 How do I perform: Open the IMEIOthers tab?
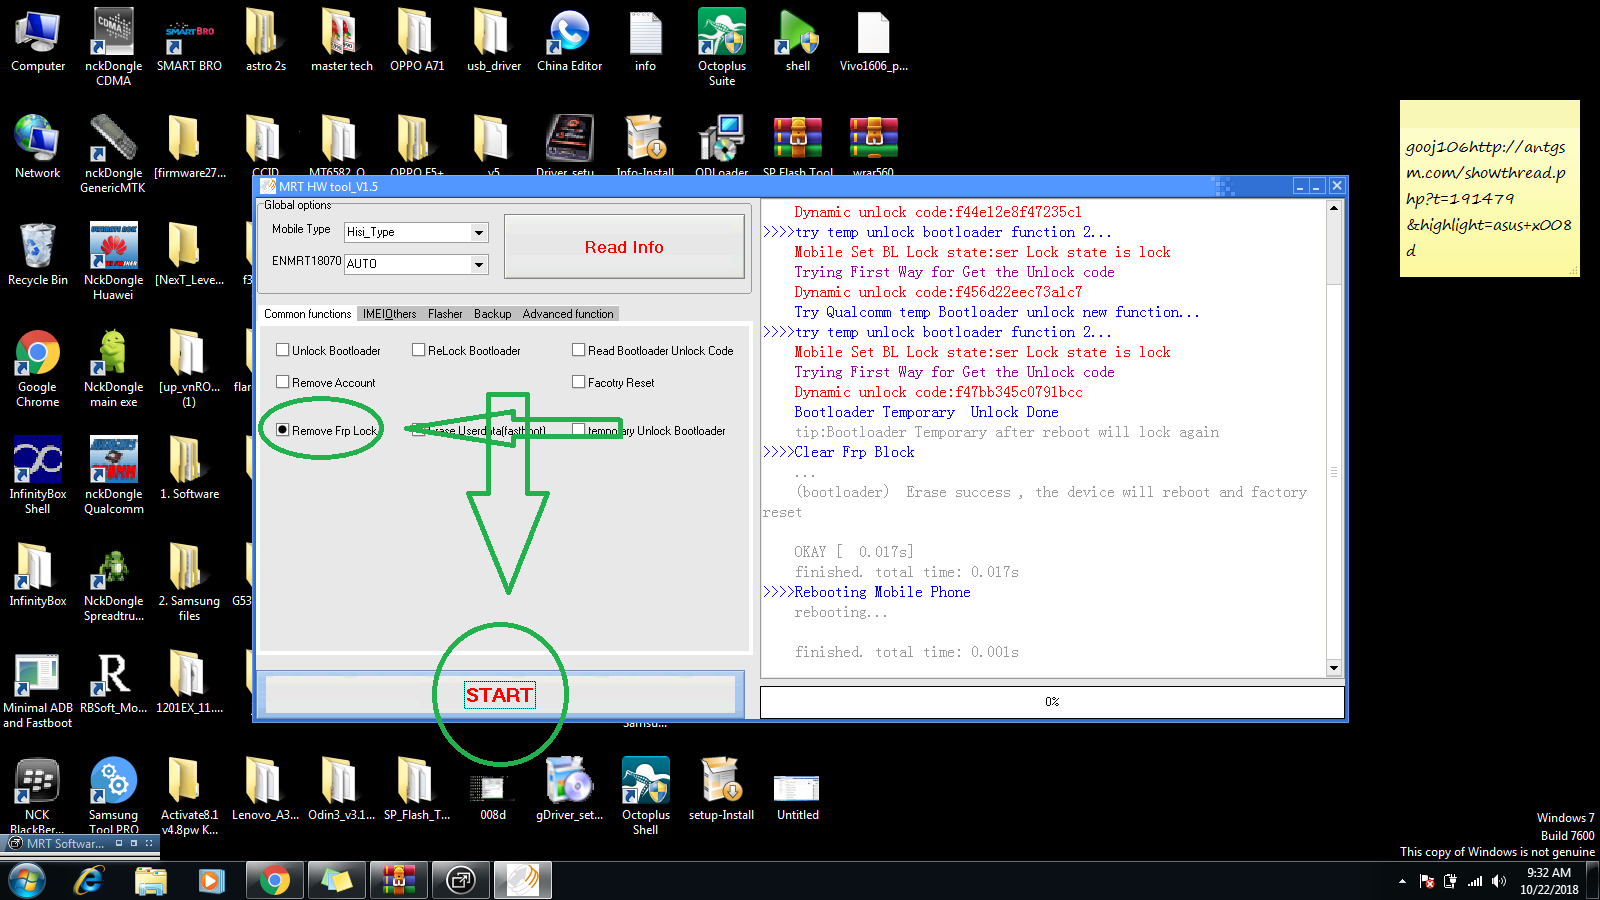tap(389, 314)
